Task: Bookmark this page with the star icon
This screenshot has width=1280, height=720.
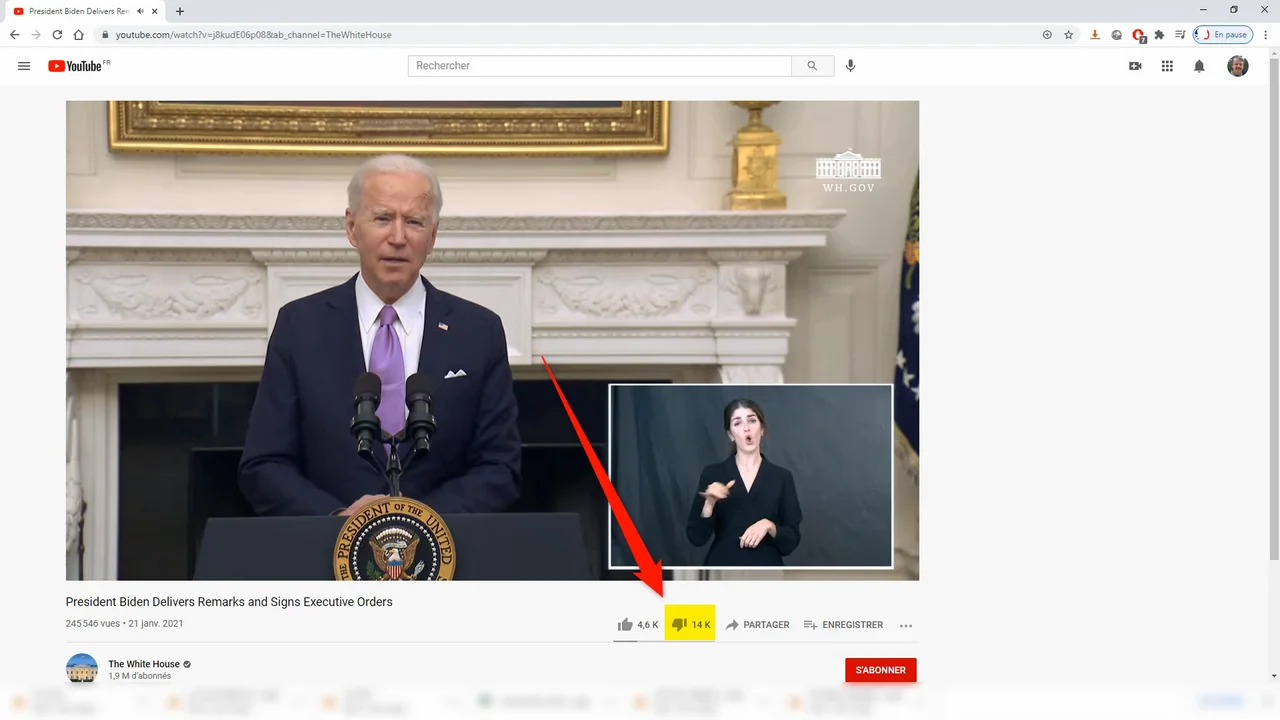Action: [1068, 35]
